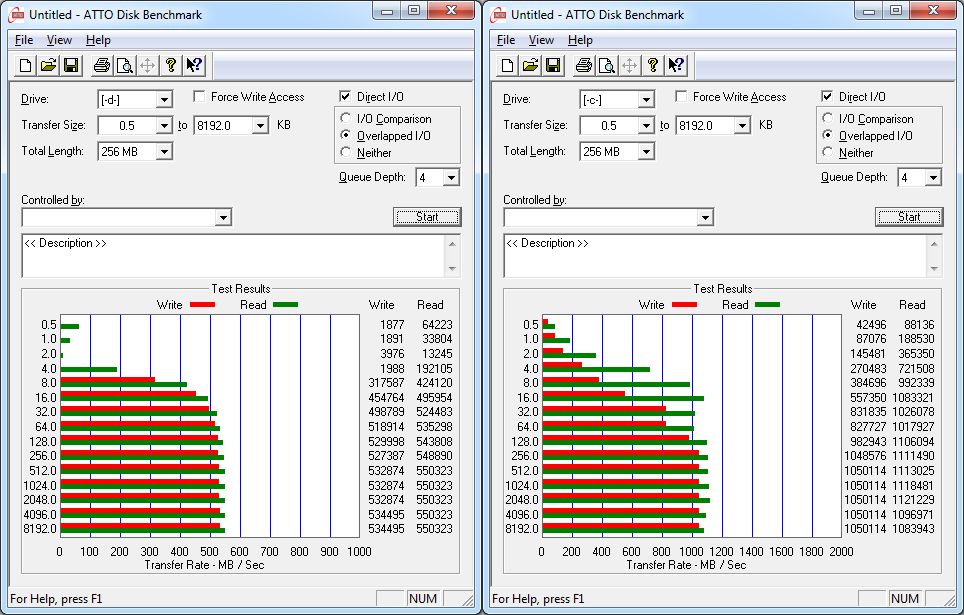Open Controlled by dropdown in right window
This screenshot has height=615, width=964.
(705, 217)
